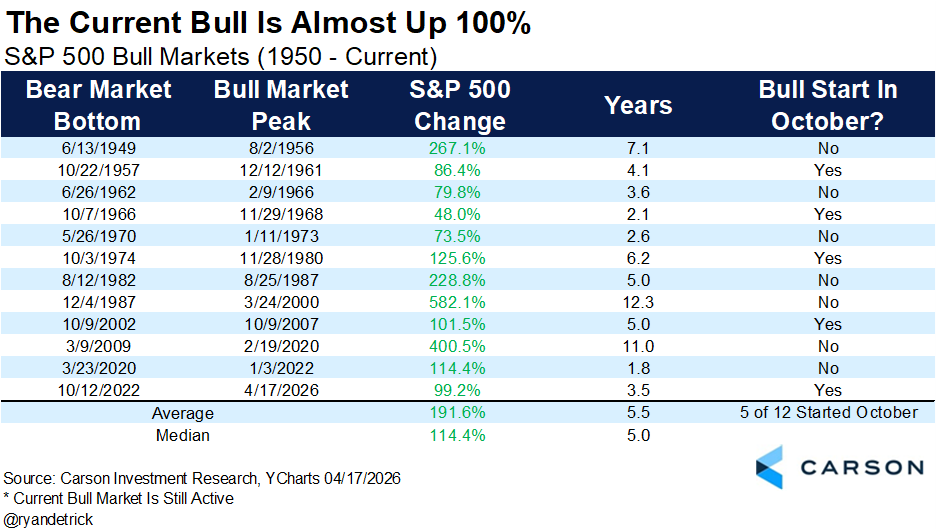Select the 99.2% change cell
Screen dimensions: 936x530
pos(459,390)
